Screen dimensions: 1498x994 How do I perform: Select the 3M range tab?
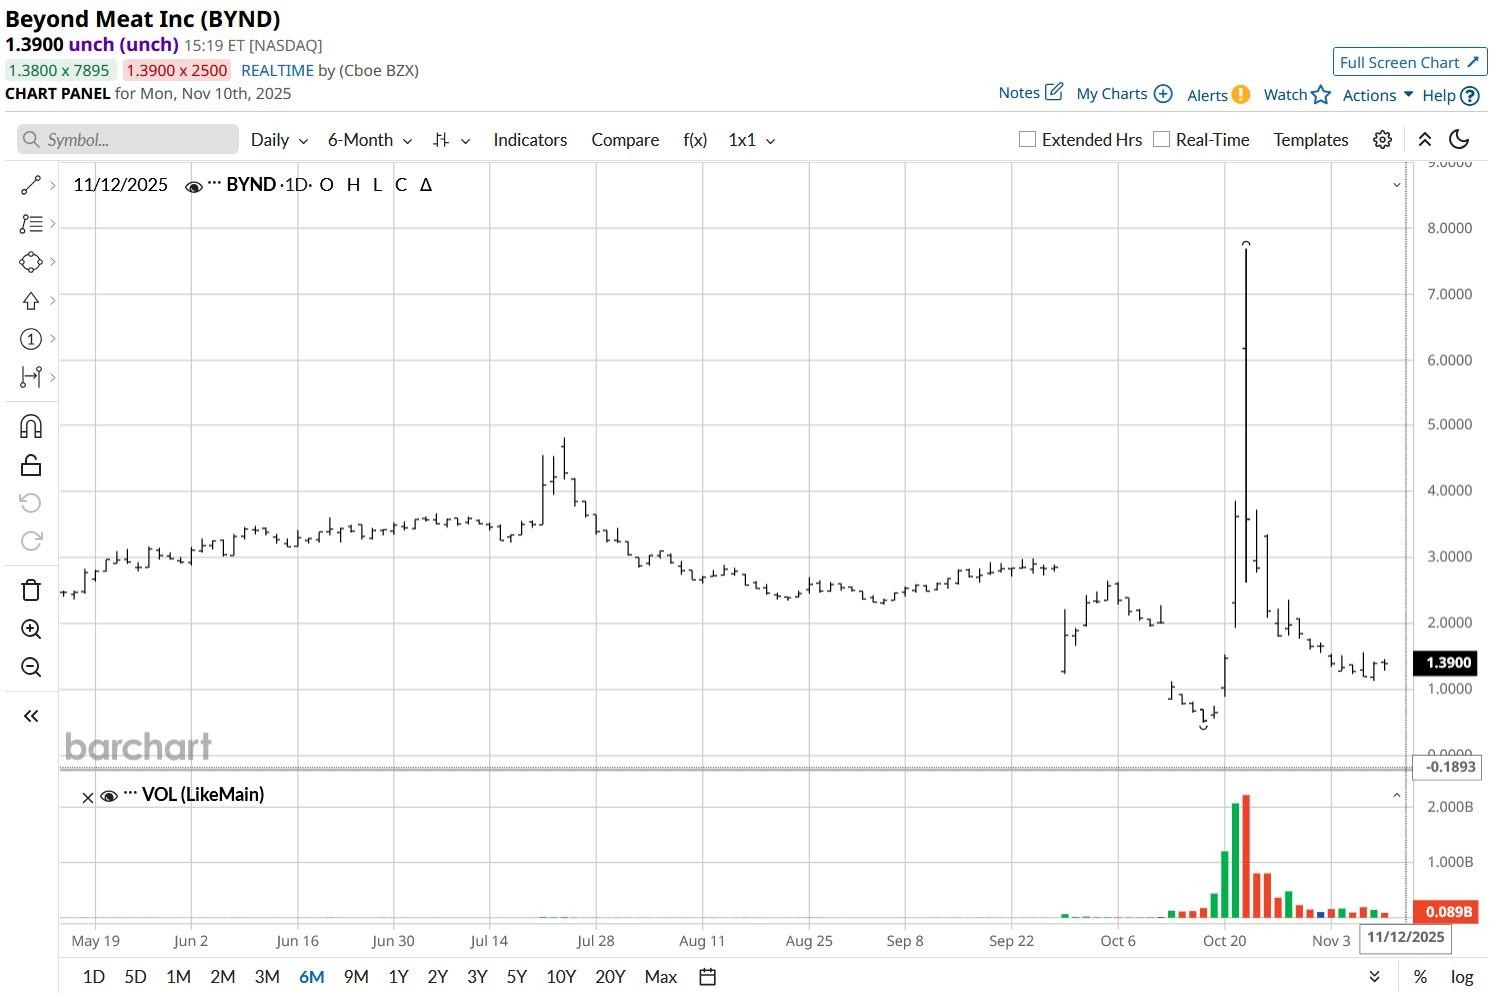(x=267, y=977)
